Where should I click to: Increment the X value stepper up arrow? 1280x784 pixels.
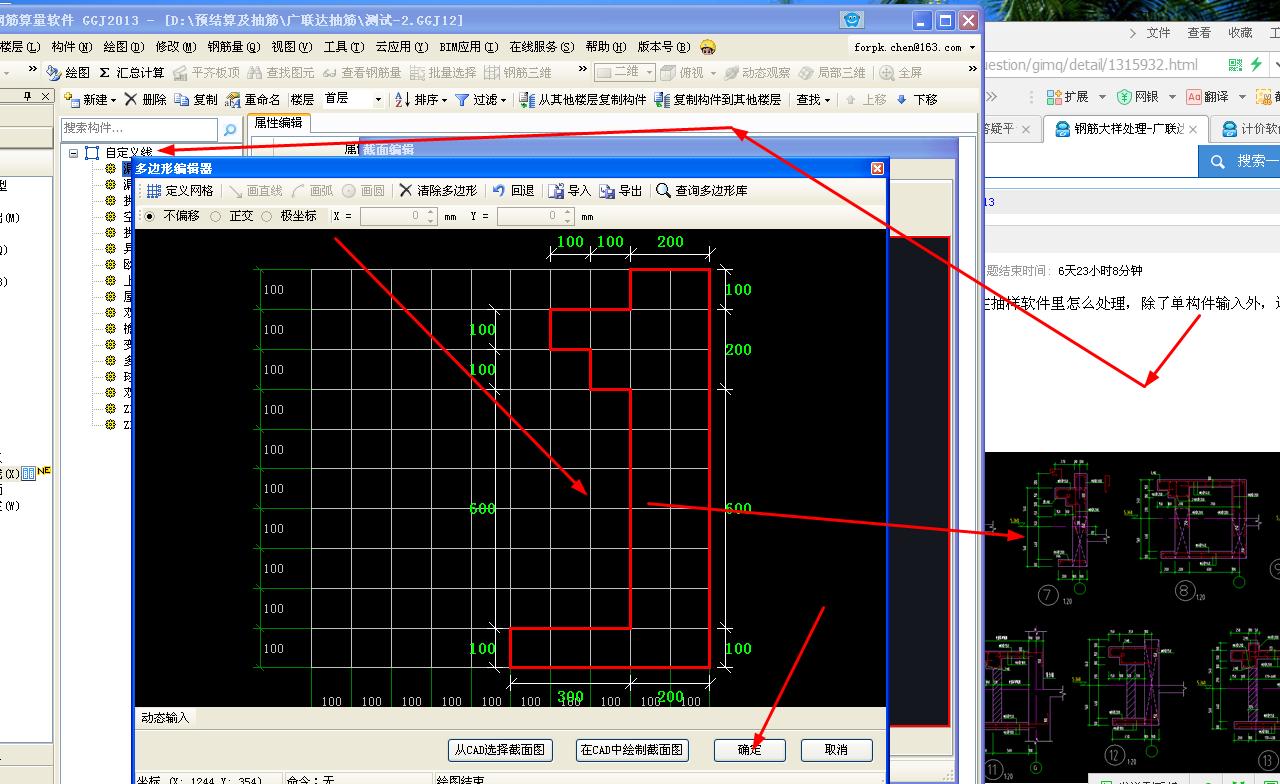click(x=431, y=212)
